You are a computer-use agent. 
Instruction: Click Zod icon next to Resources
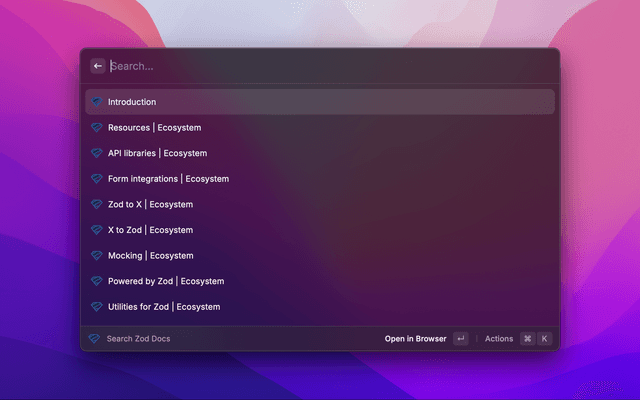coord(97,128)
